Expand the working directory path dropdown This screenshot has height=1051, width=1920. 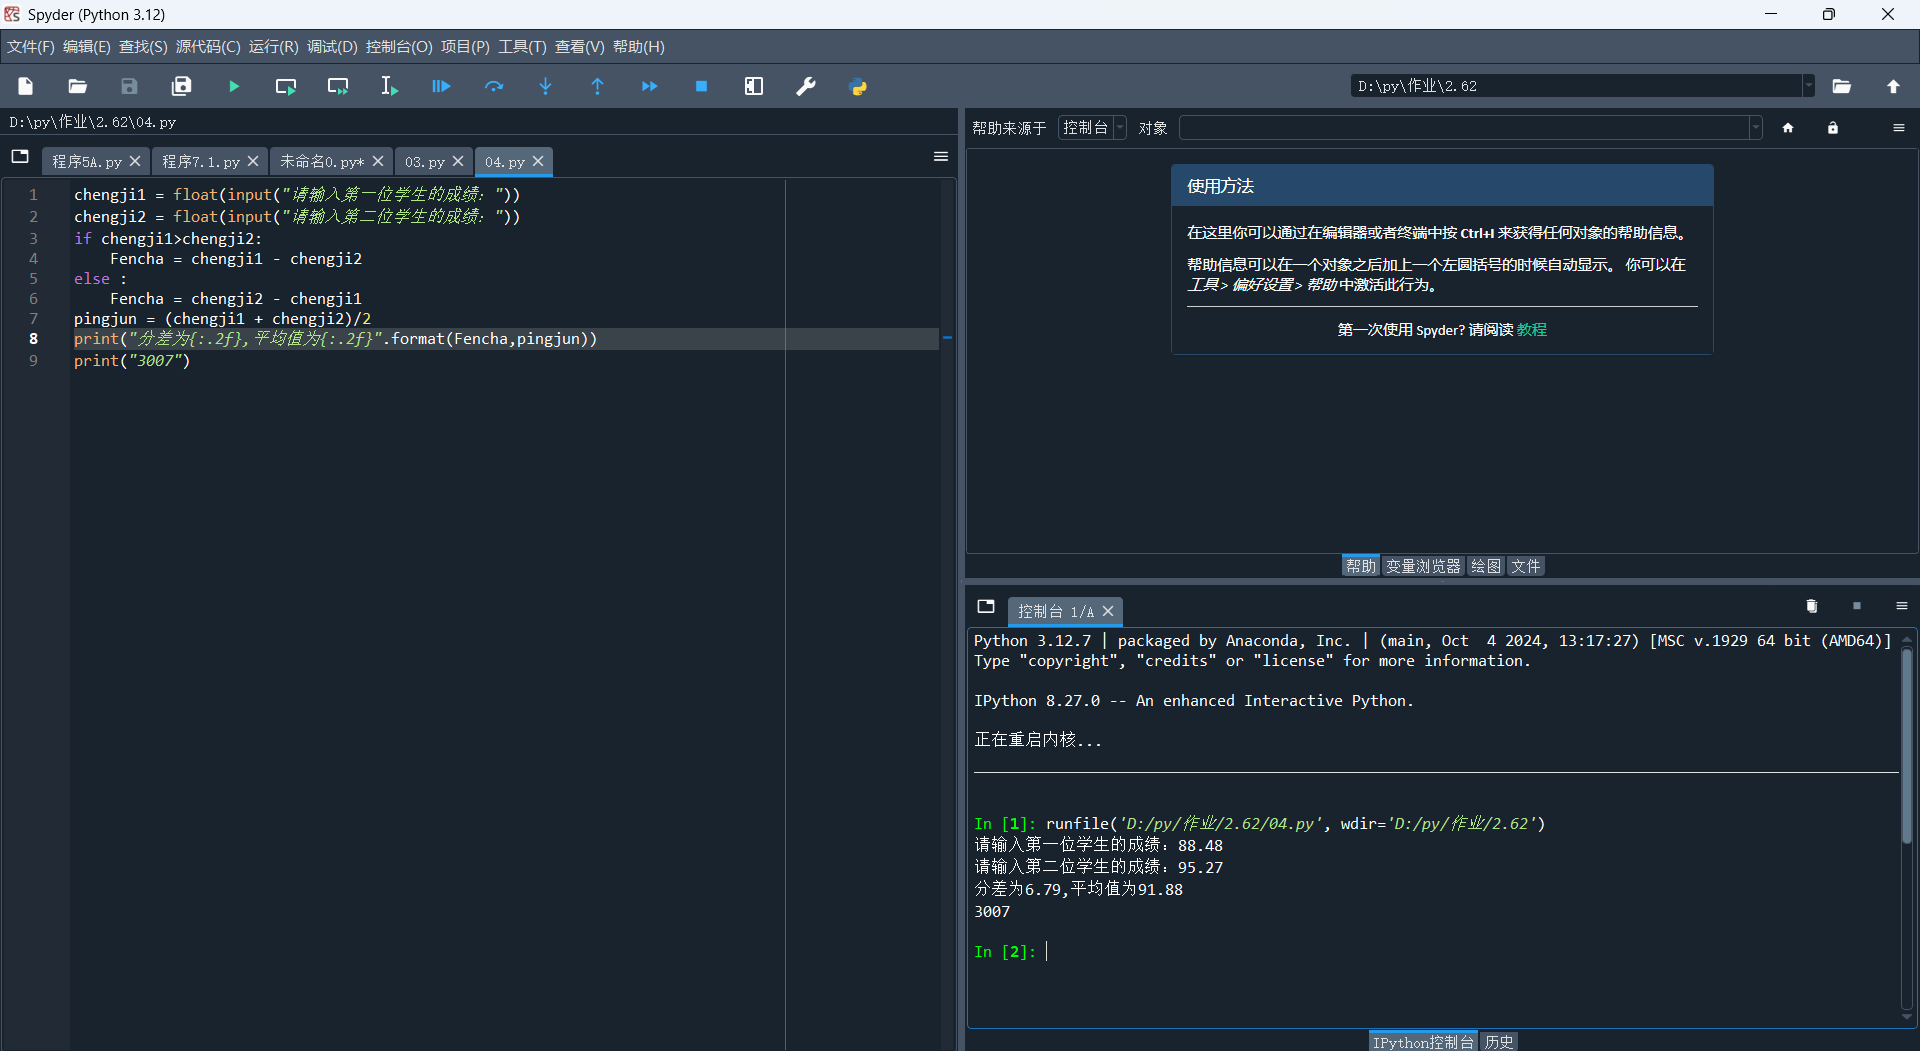[1808, 86]
